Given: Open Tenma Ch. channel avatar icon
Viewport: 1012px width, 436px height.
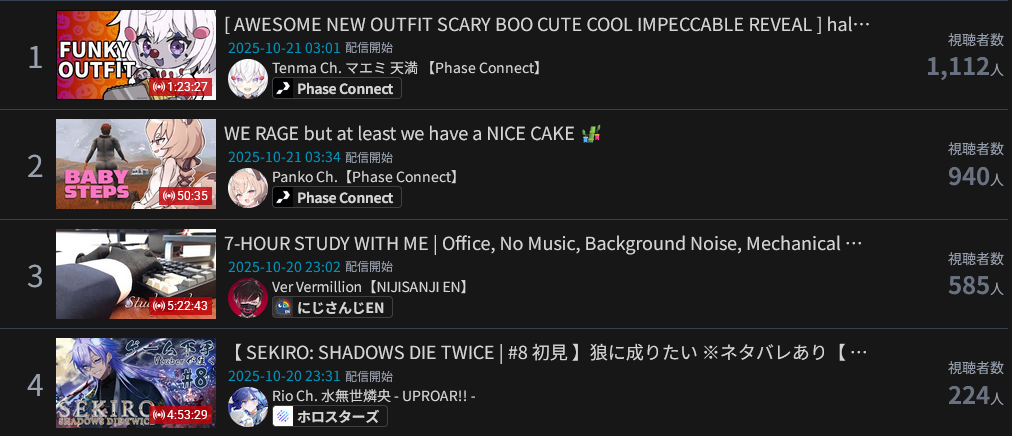Looking at the screenshot, I should pos(248,79).
